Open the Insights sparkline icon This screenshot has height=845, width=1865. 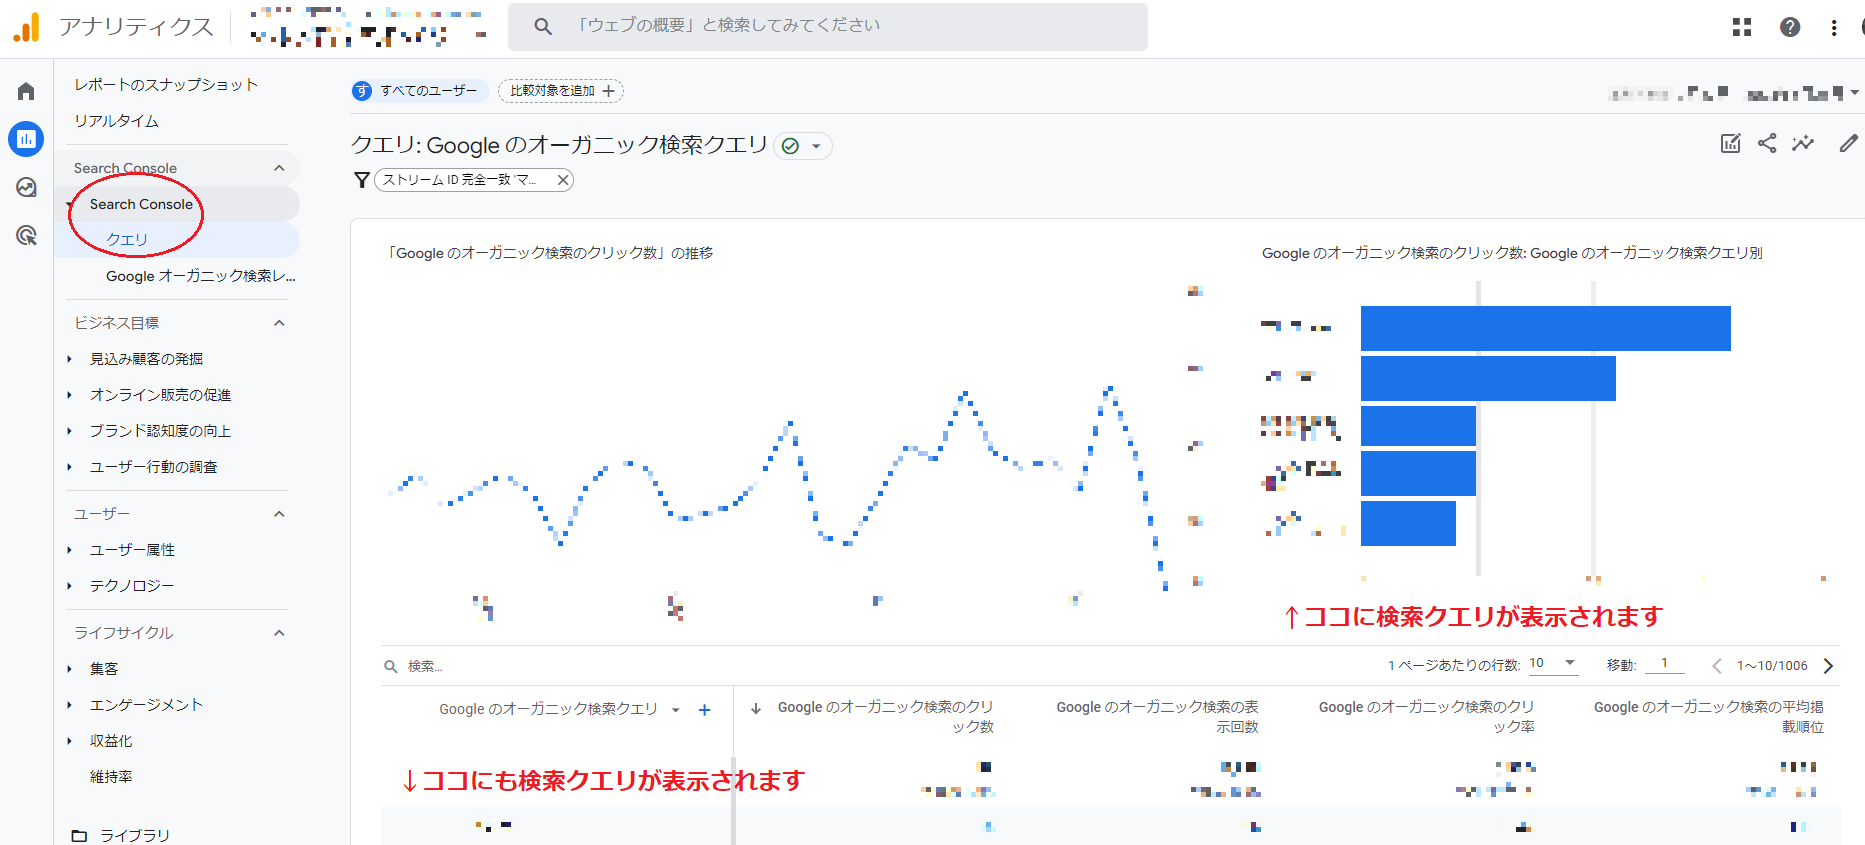pos(1803,143)
